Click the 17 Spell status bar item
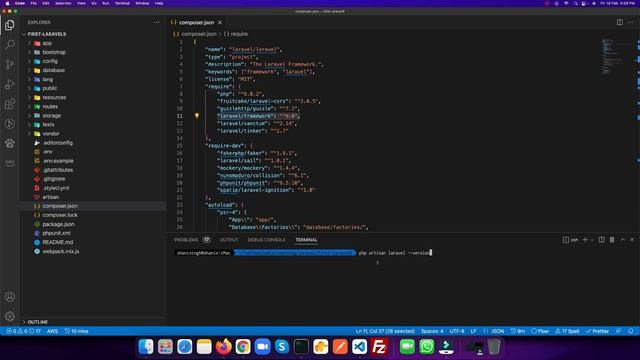 click(x=567, y=331)
